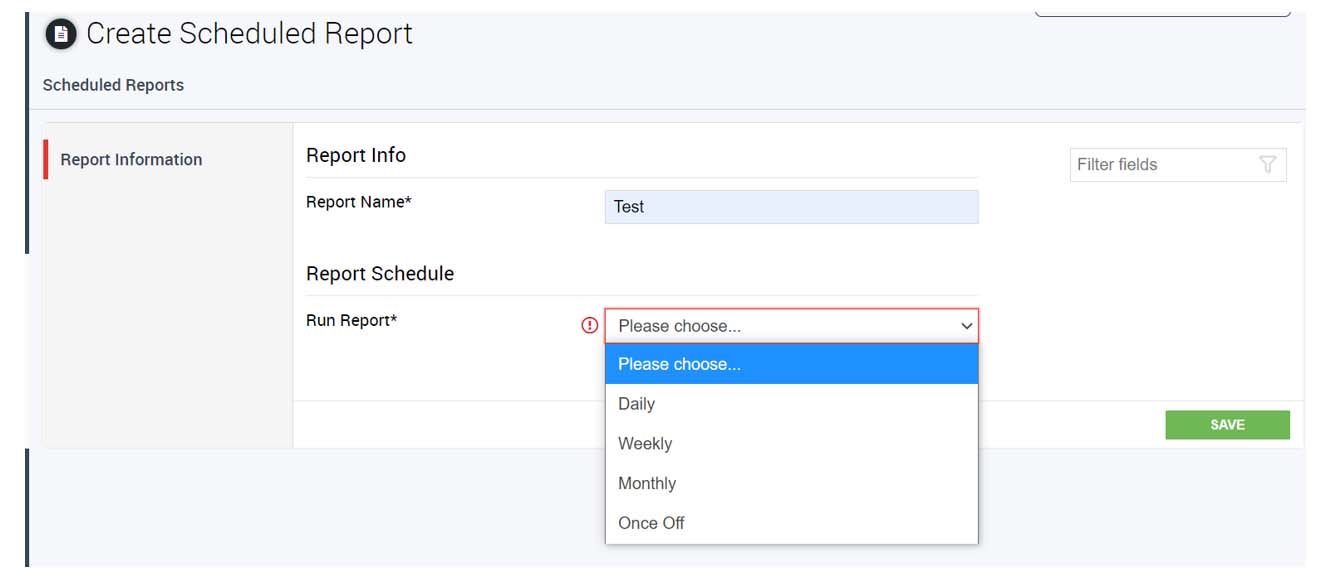
Task: Click the red validation error icon beside Run Report
Action: pos(590,325)
